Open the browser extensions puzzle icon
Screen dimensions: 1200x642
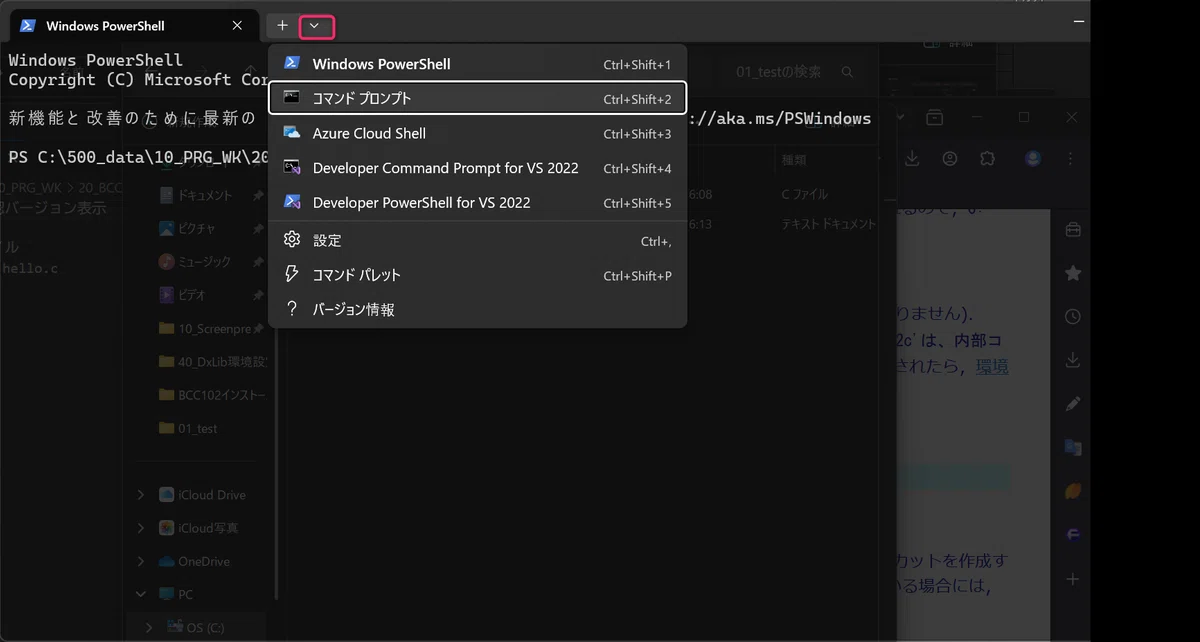coord(988,158)
